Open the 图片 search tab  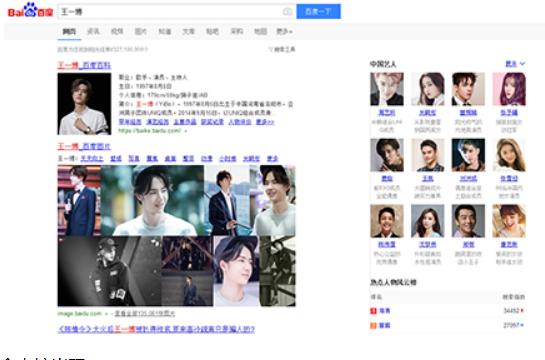point(141,31)
